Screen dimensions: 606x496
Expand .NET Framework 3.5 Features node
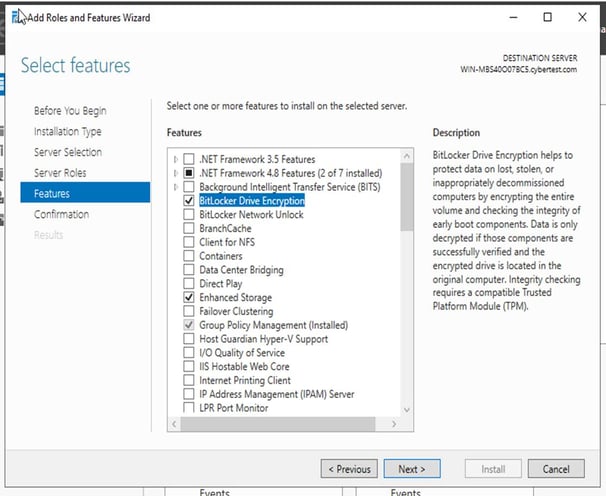tap(176, 159)
